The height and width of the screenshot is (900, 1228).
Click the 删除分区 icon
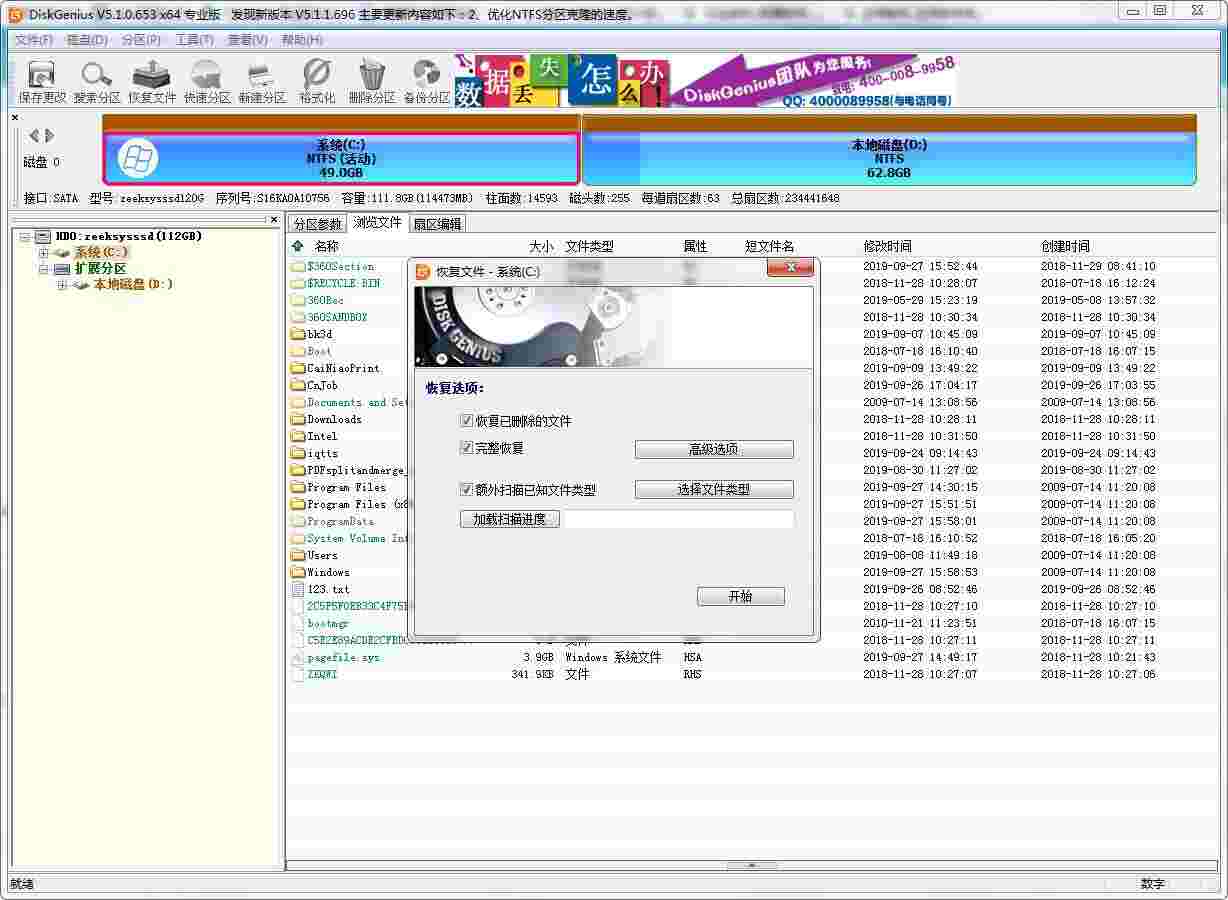click(x=370, y=80)
